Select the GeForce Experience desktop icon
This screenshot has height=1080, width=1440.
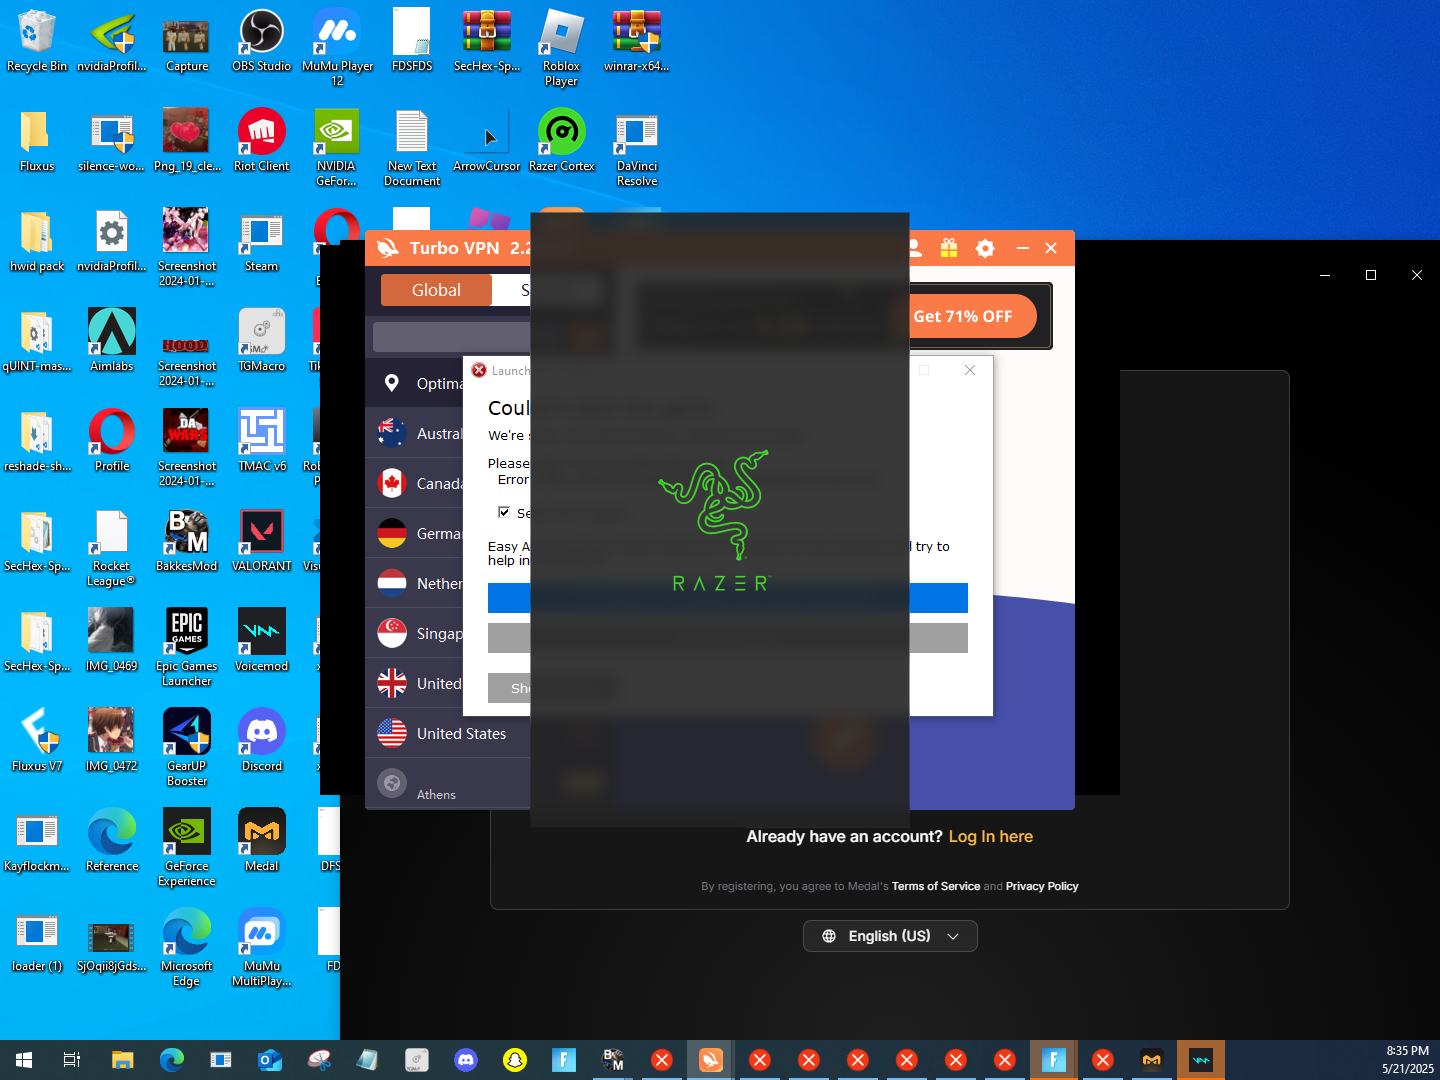(187, 848)
